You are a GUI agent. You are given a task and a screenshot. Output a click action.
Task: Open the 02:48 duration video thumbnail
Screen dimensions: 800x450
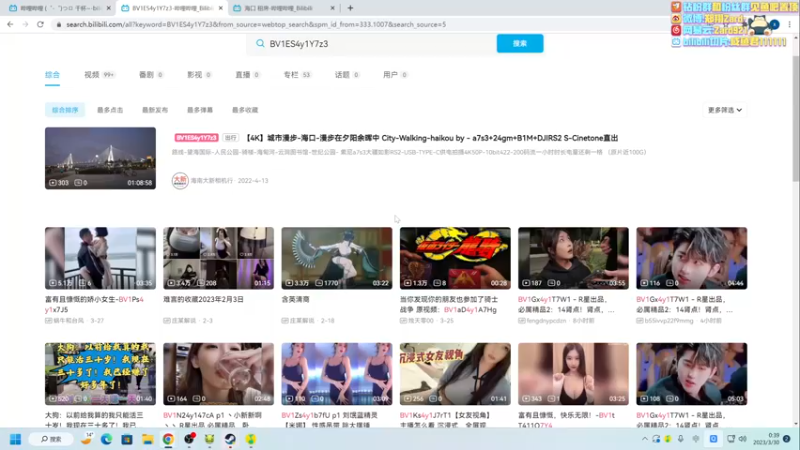218,374
